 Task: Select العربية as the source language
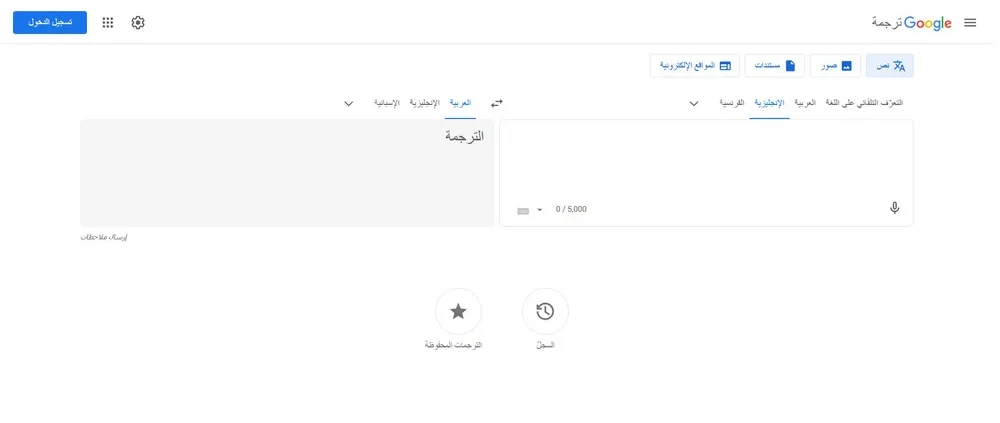pyautogui.click(x=805, y=103)
